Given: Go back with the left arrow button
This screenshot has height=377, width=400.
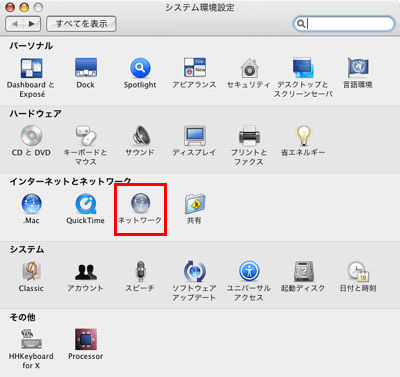Looking at the screenshot, I should (x=15, y=24).
